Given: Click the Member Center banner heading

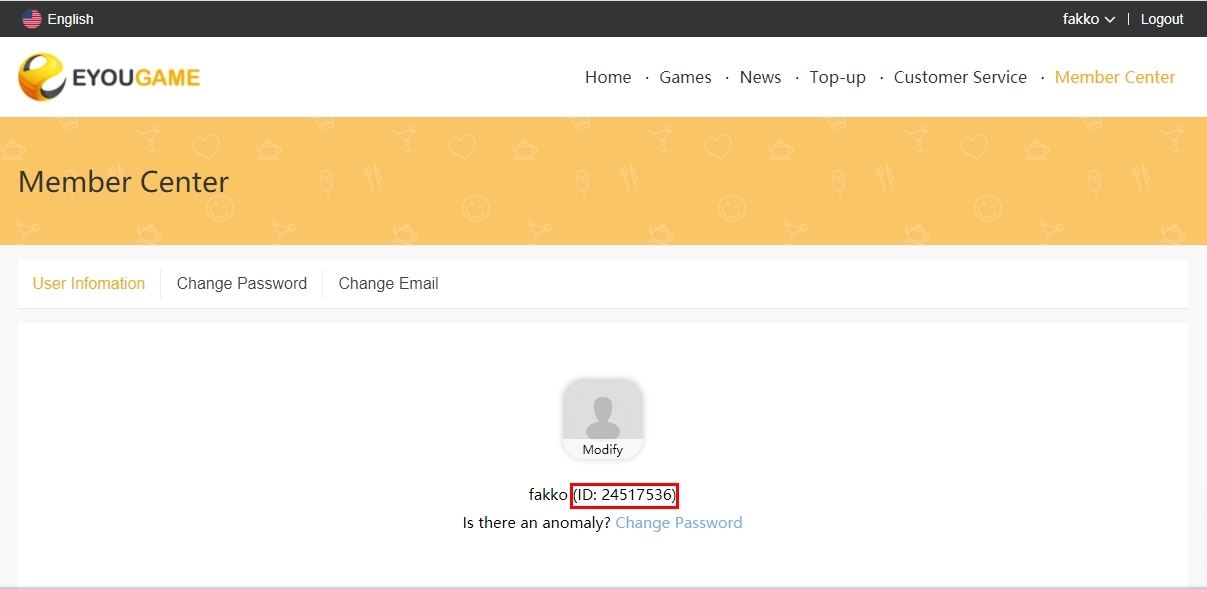Looking at the screenshot, I should pos(124,181).
